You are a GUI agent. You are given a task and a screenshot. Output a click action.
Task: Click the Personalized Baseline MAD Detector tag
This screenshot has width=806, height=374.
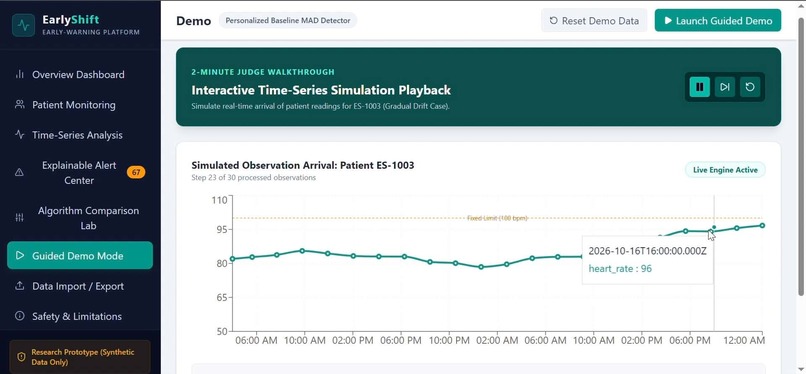[288, 21]
